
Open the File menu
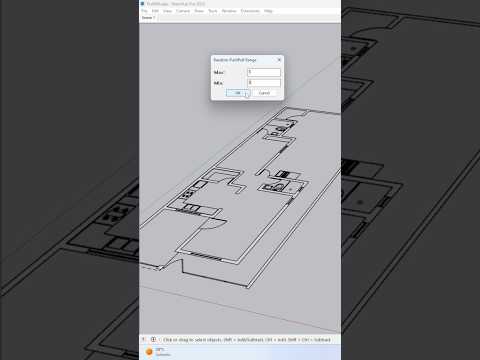[144, 11]
